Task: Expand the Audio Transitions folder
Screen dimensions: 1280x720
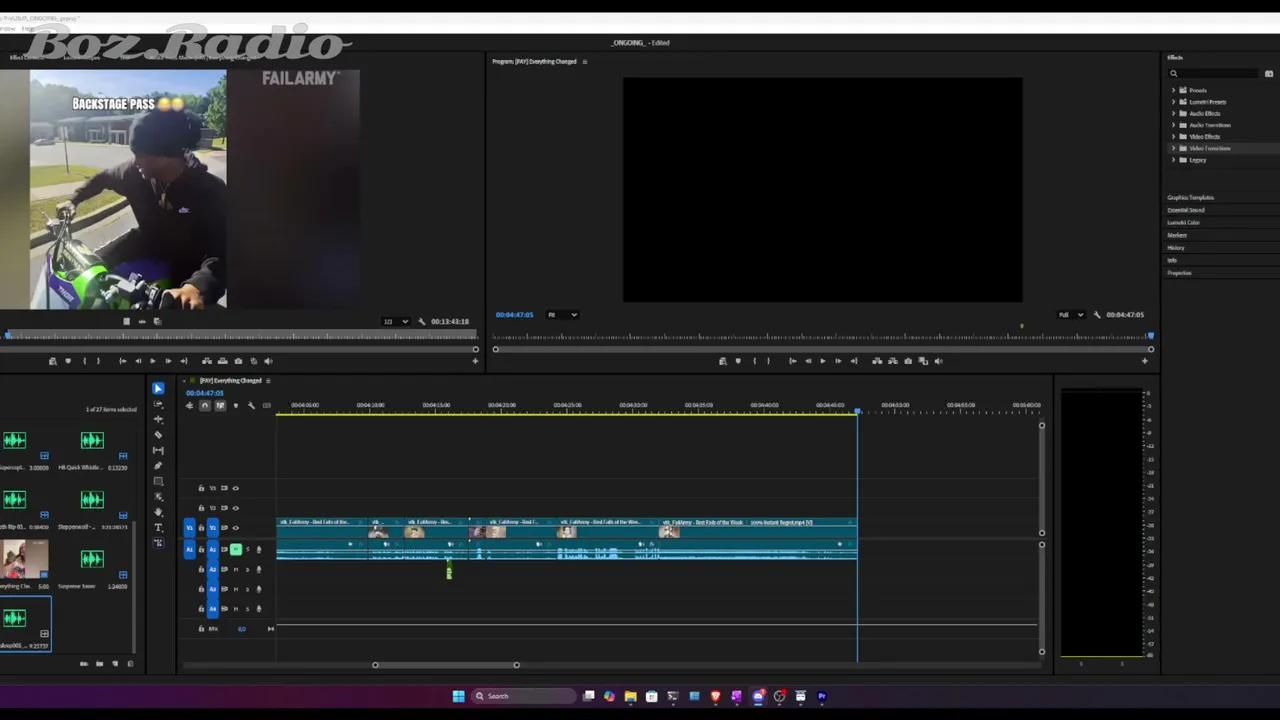Action: pos(1173,125)
